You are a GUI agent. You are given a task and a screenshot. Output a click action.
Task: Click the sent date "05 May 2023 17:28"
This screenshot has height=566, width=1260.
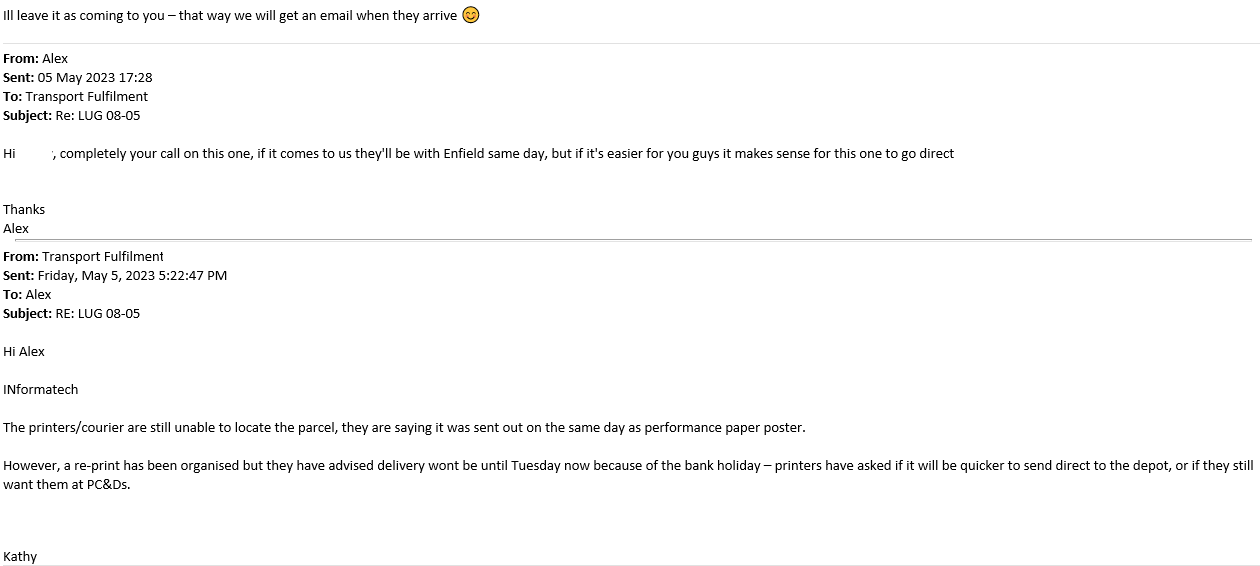tap(95, 77)
